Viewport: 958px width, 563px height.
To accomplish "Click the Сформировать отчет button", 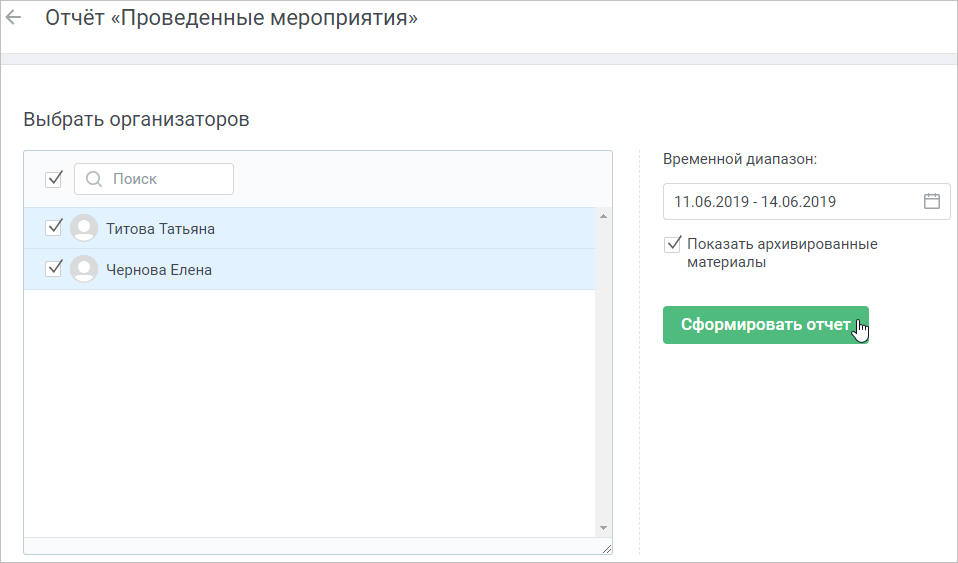I will pyautogui.click(x=766, y=325).
